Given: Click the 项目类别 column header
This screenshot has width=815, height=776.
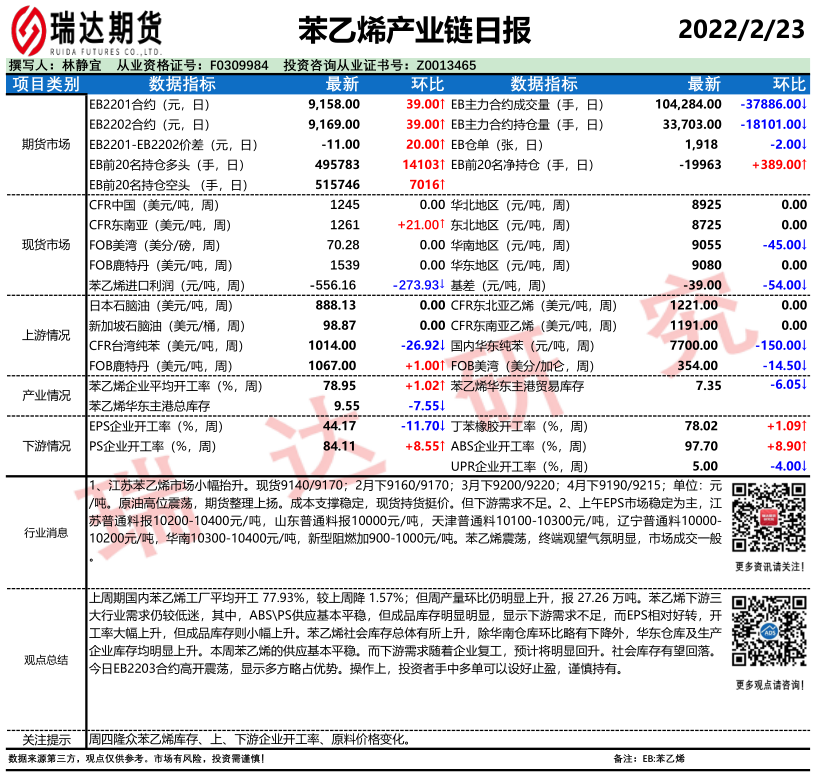Looking at the screenshot, I should coord(45,84).
